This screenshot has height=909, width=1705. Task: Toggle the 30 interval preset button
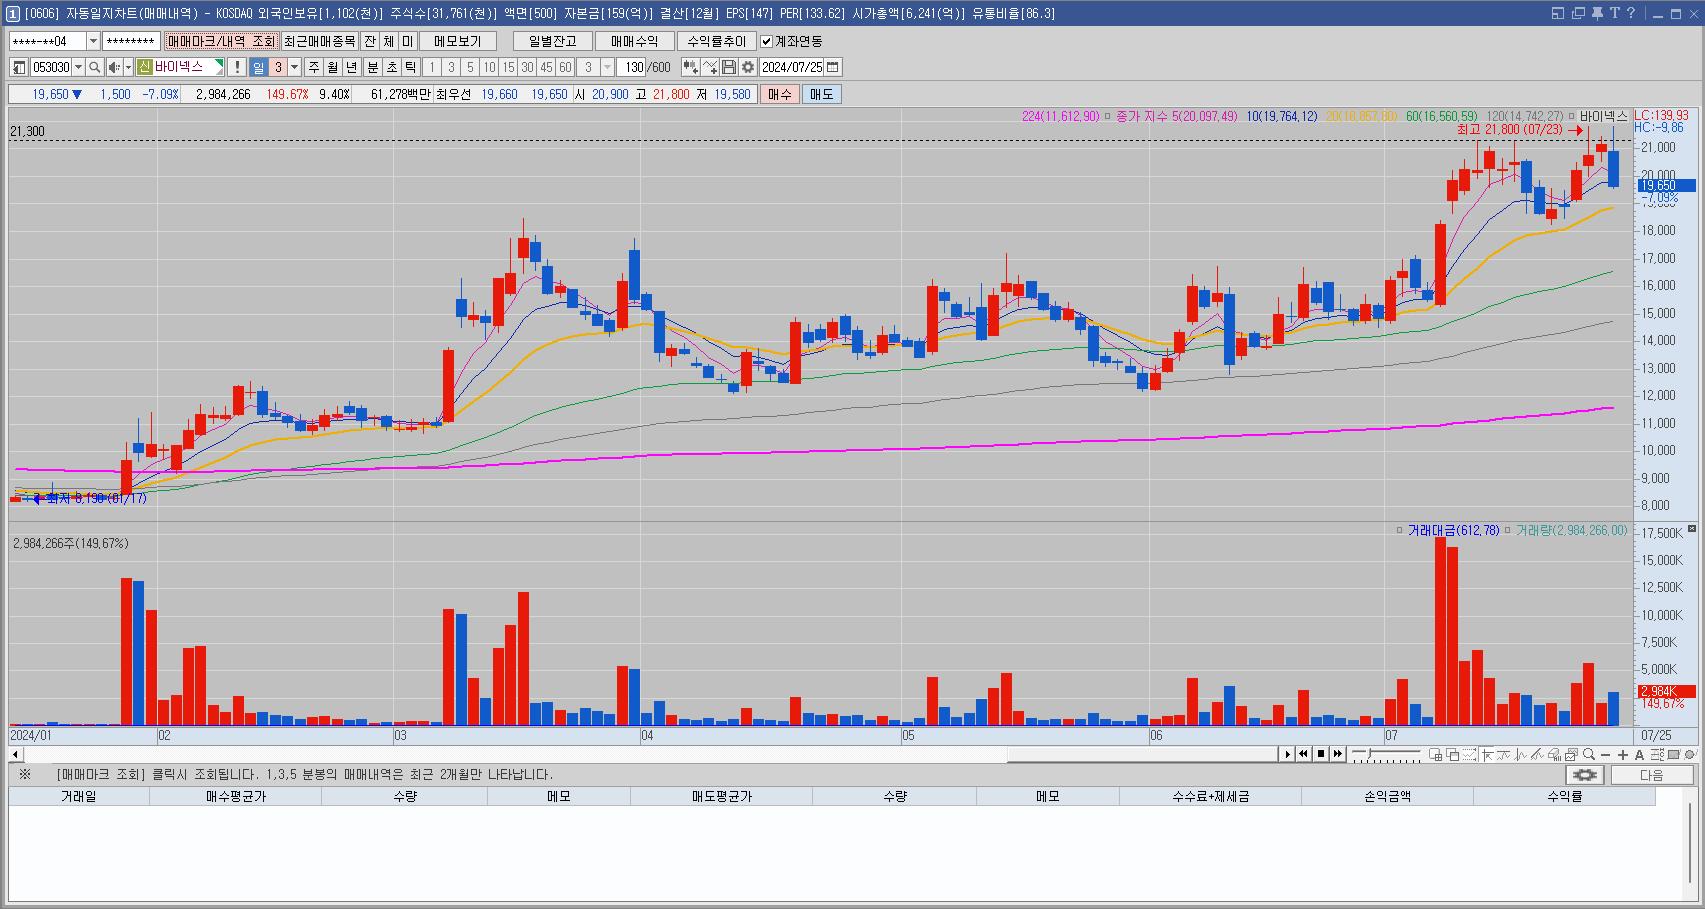527,67
